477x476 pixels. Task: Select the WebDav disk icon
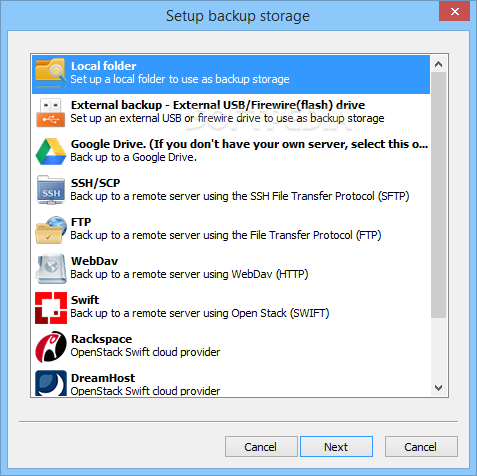pyautogui.click(x=51, y=269)
